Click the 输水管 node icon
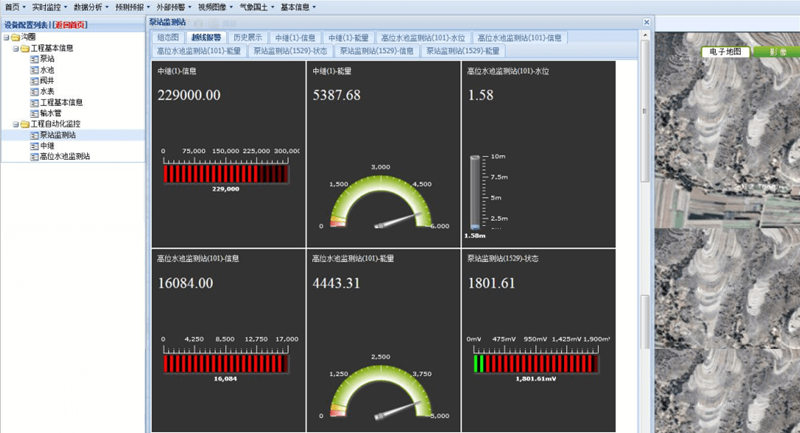800x433 pixels. point(35,113)
